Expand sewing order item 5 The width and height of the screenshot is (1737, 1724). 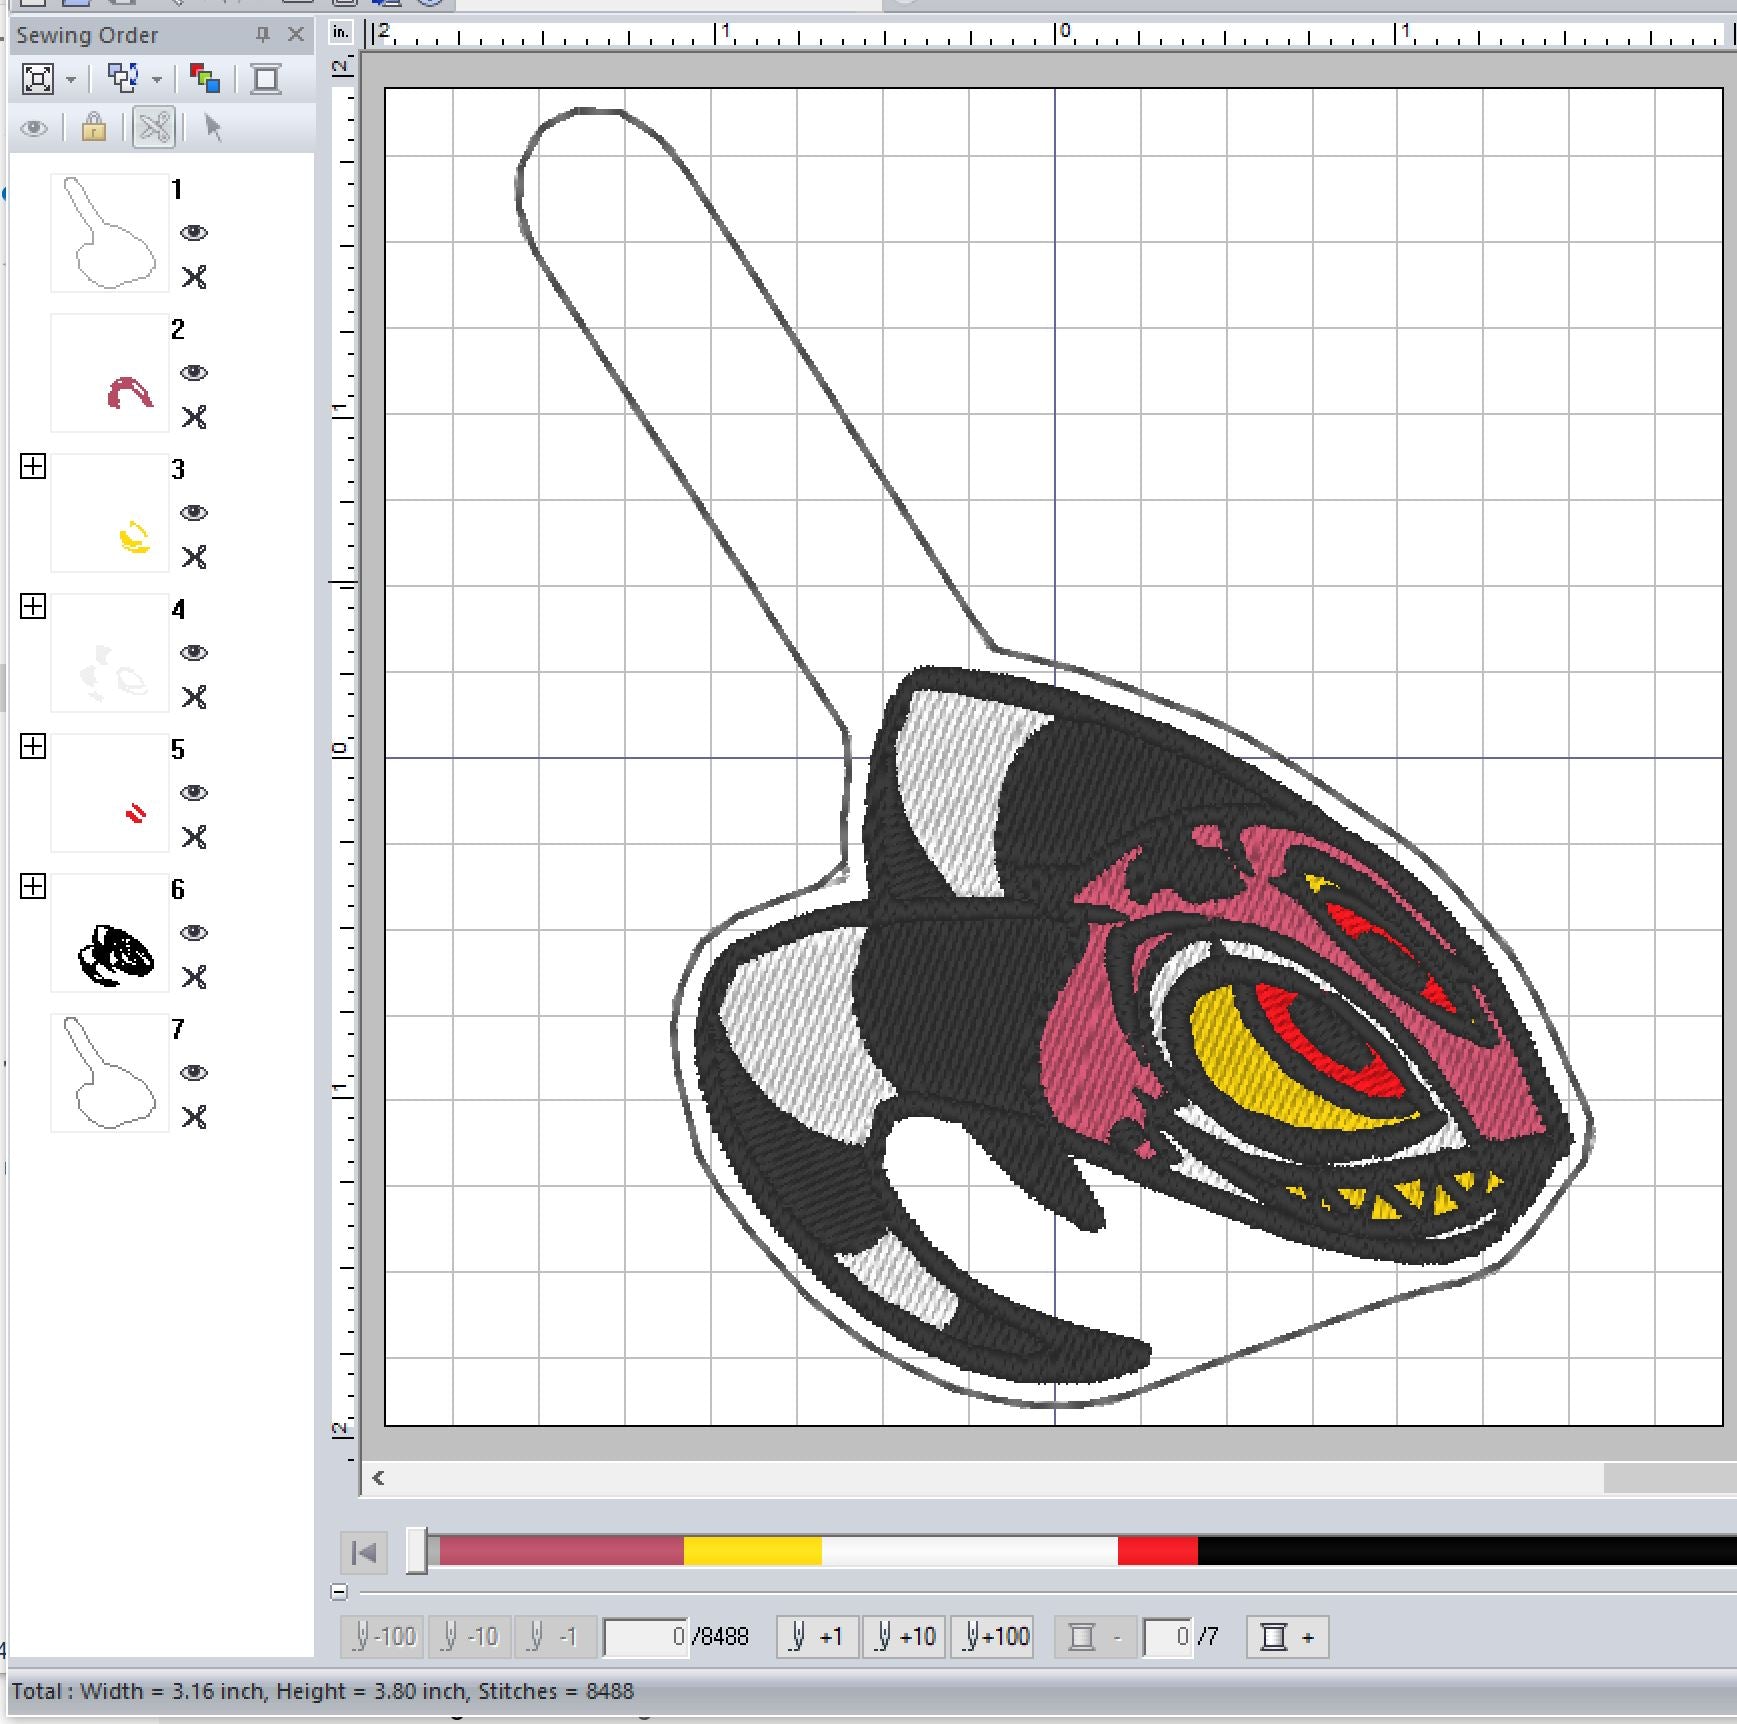[x=33, y=746]
